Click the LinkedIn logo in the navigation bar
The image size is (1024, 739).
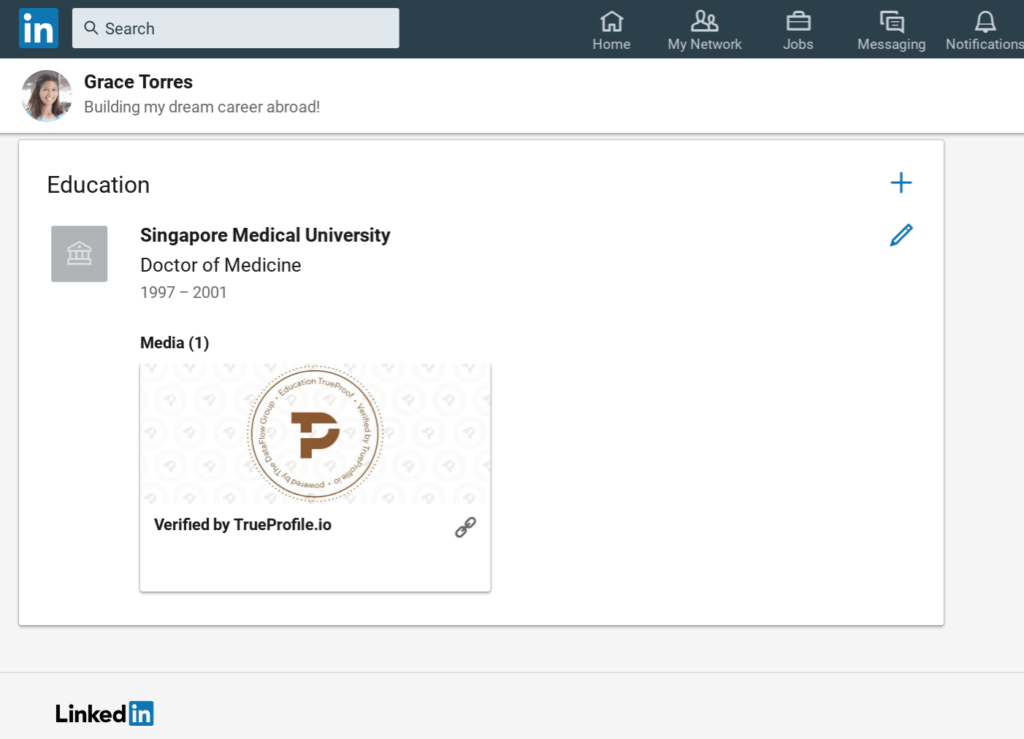coord(39,28)
